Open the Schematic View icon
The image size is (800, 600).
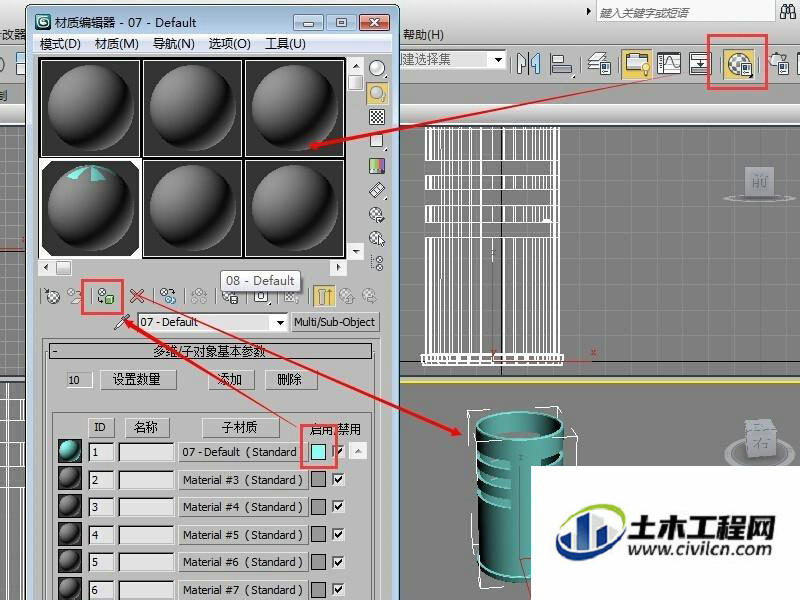pos(700,64)
